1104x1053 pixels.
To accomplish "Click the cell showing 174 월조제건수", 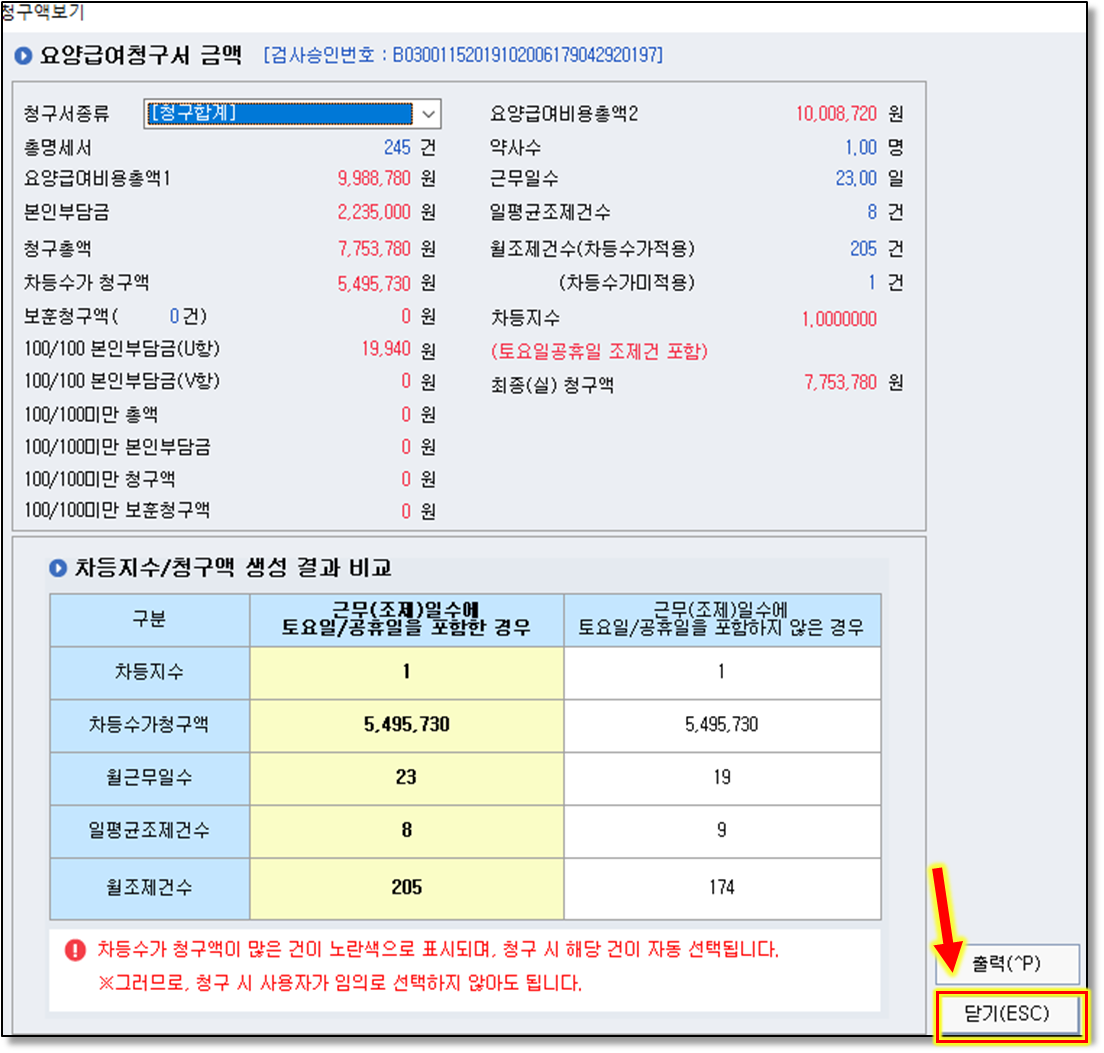I will click(x=722, y=887).
